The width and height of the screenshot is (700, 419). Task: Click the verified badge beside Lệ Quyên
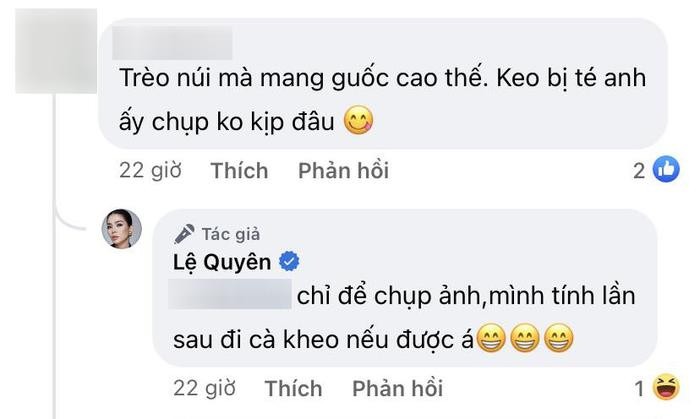tap(290, 264)
